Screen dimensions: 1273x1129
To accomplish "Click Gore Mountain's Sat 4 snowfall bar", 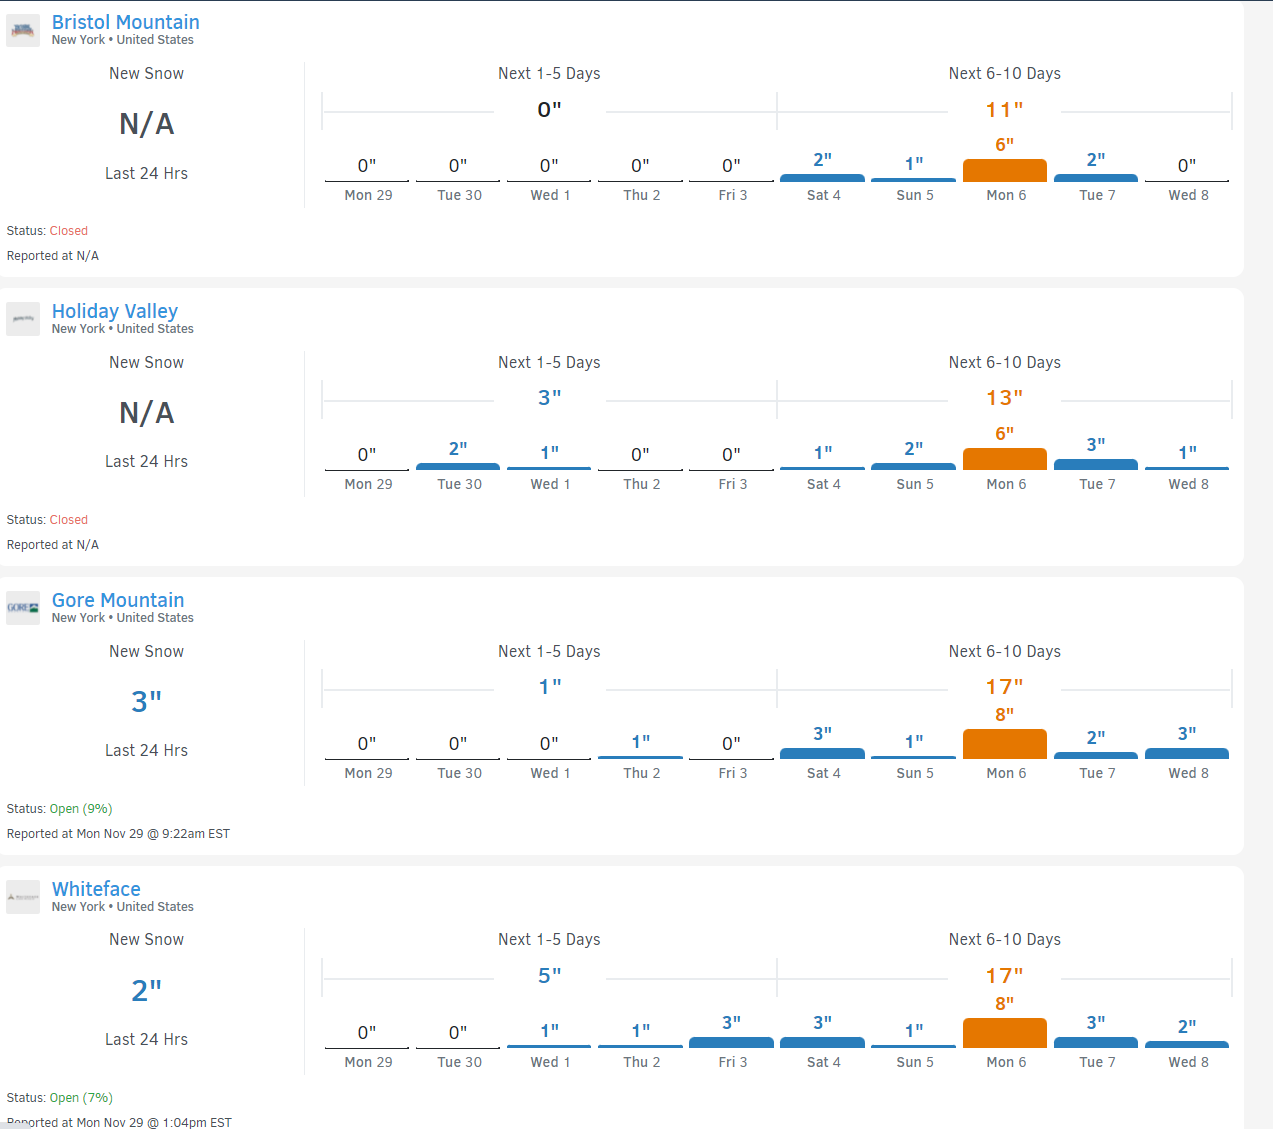I will click(x=822, y=753).
